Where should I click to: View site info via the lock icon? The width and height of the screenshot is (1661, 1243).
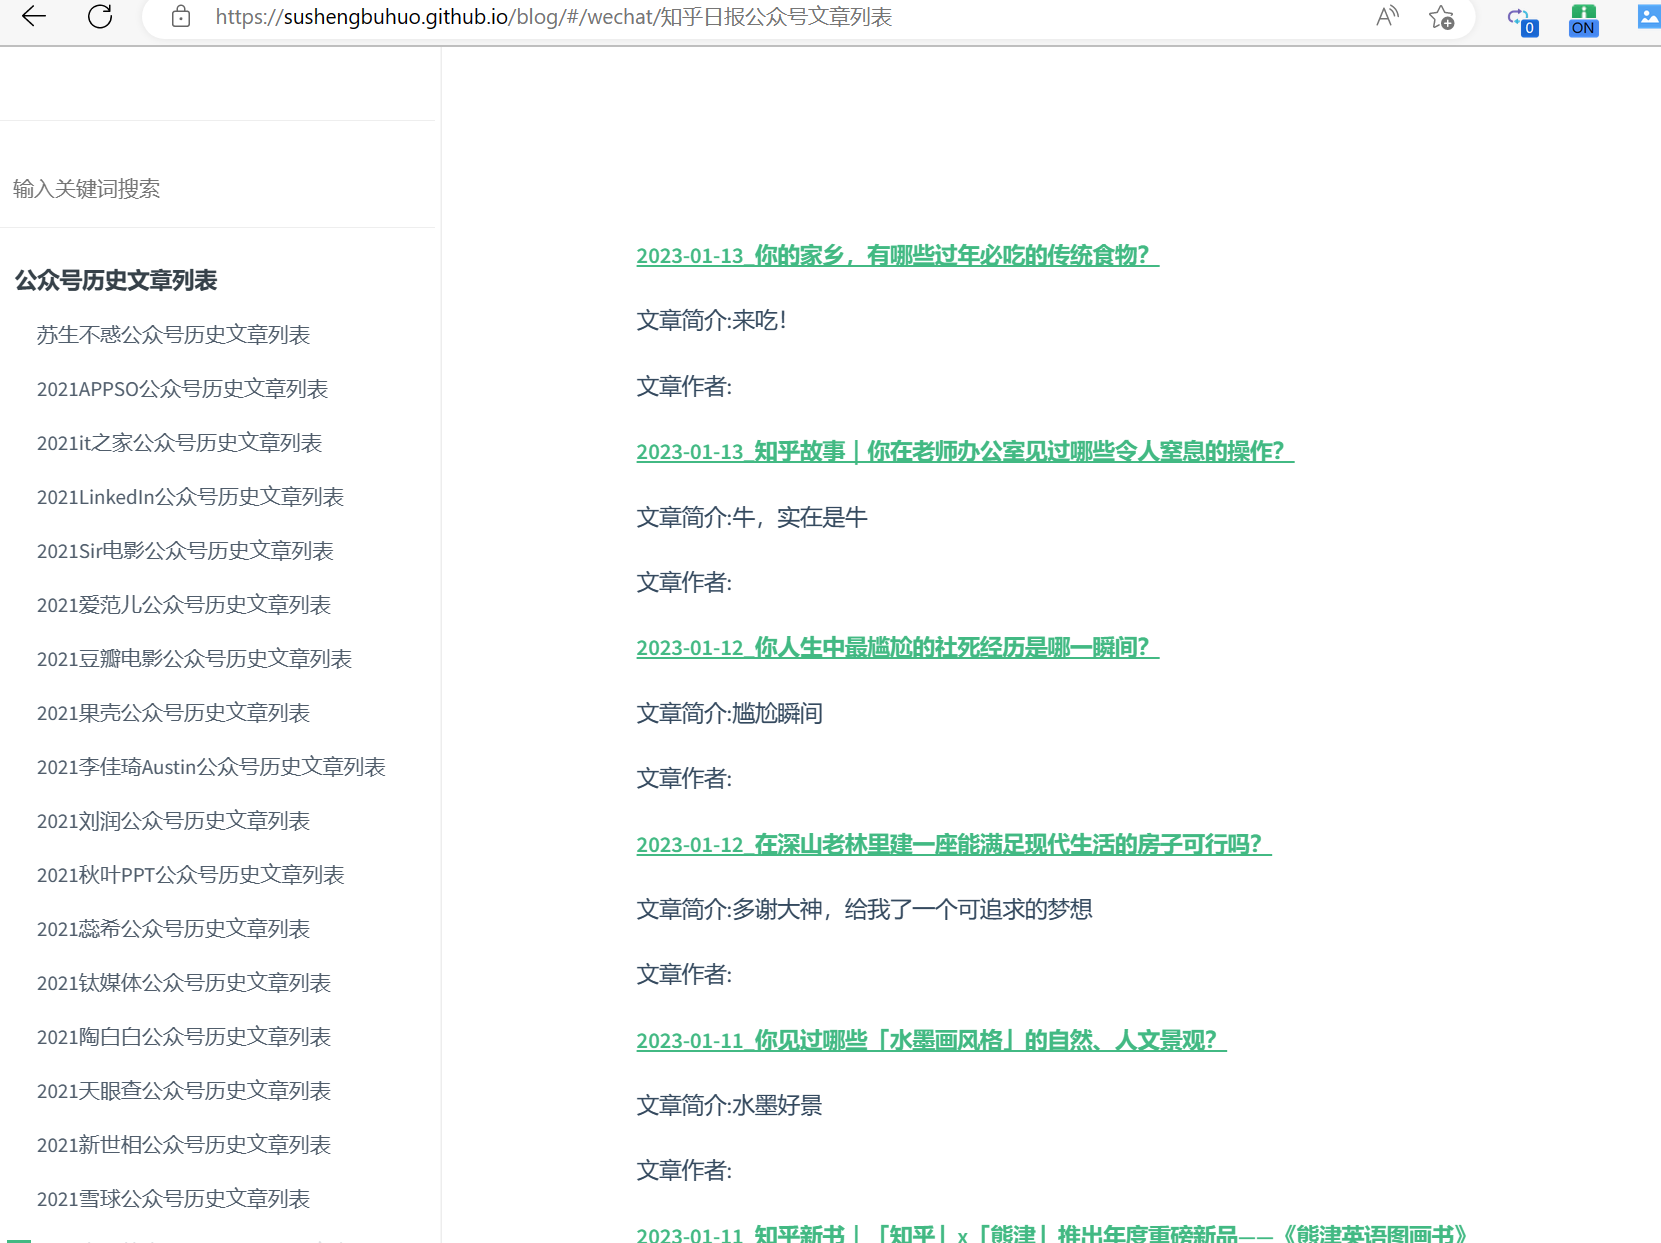point(181,16)
